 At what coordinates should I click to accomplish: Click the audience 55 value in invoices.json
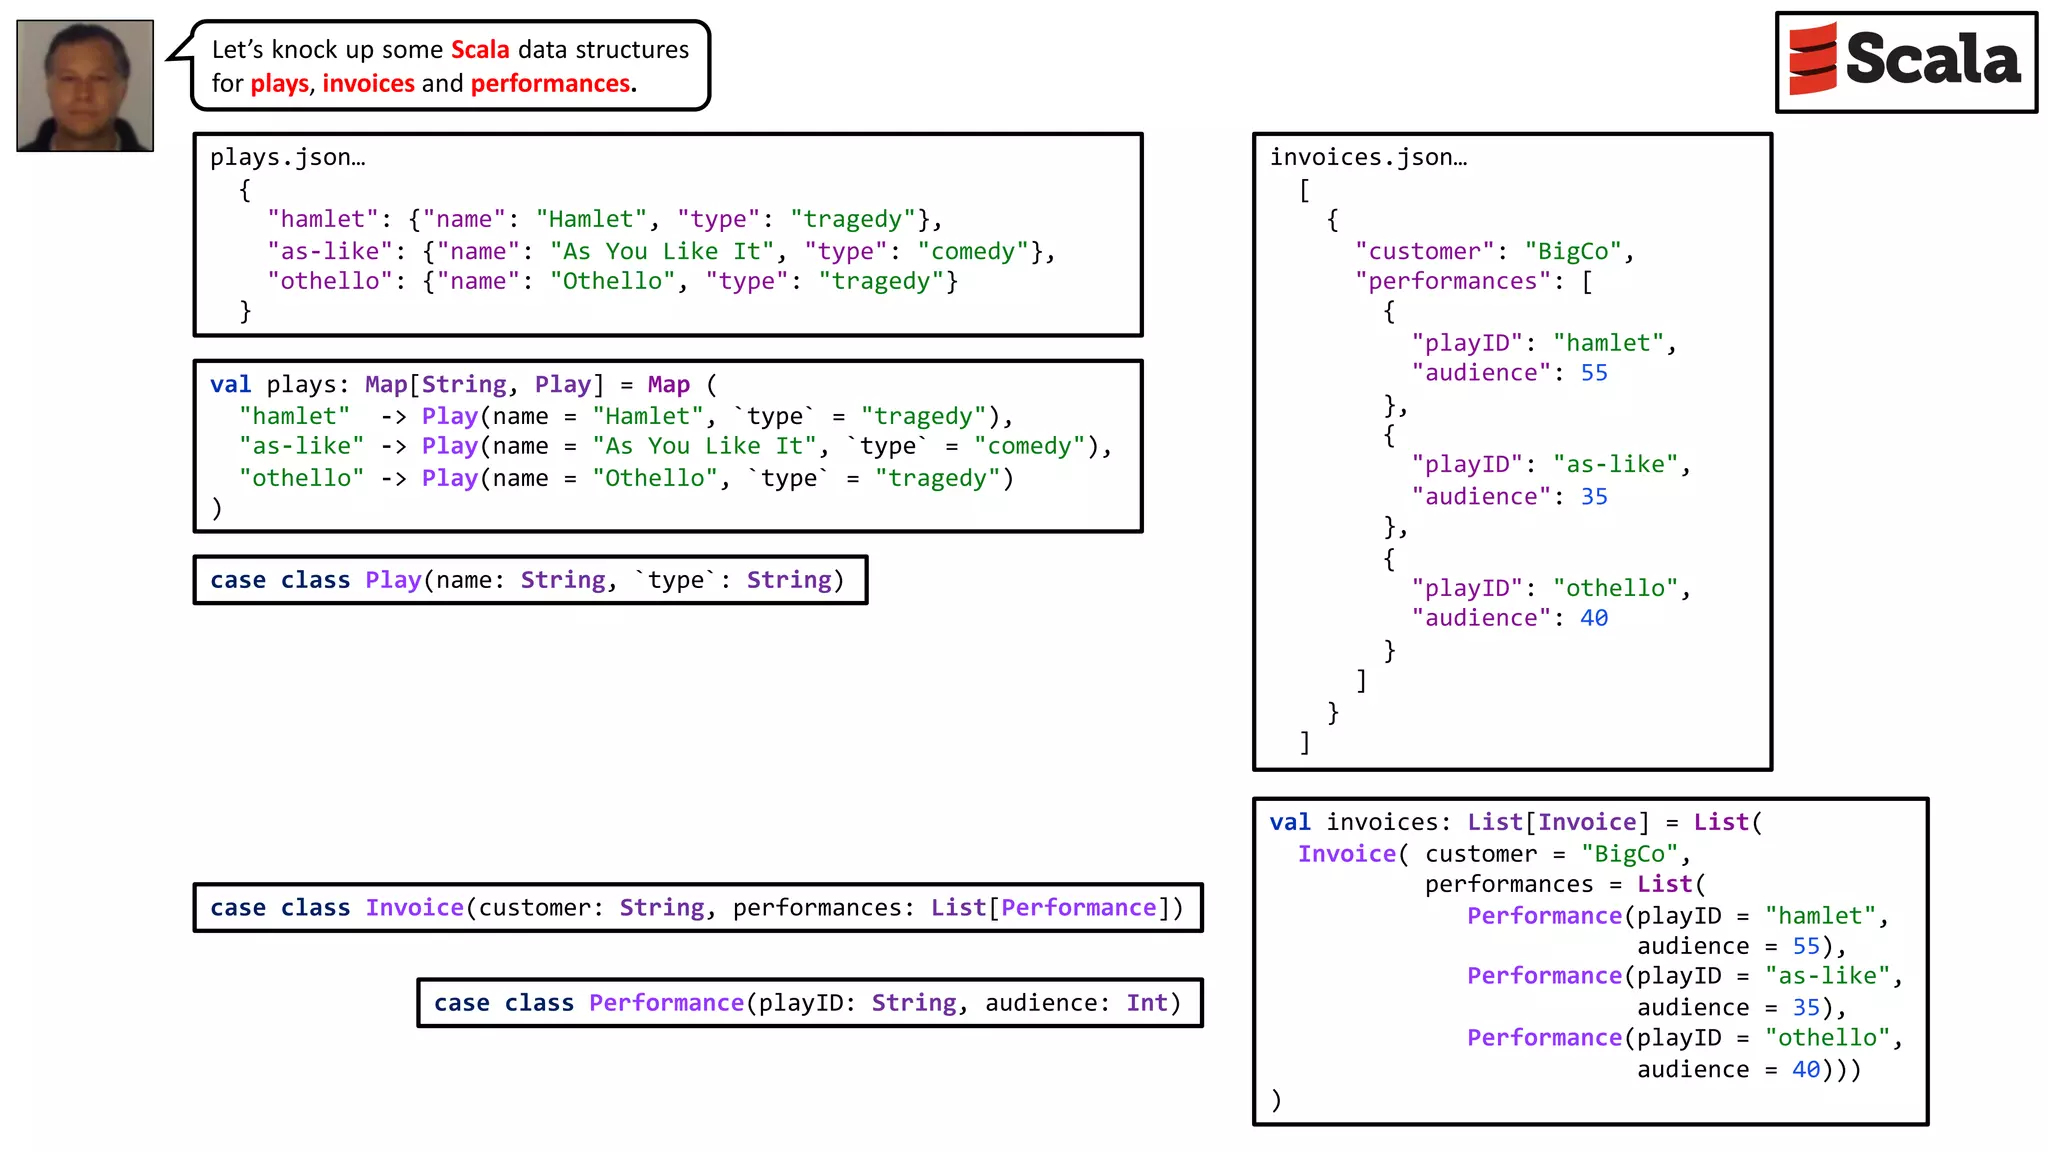(1593, 373)
